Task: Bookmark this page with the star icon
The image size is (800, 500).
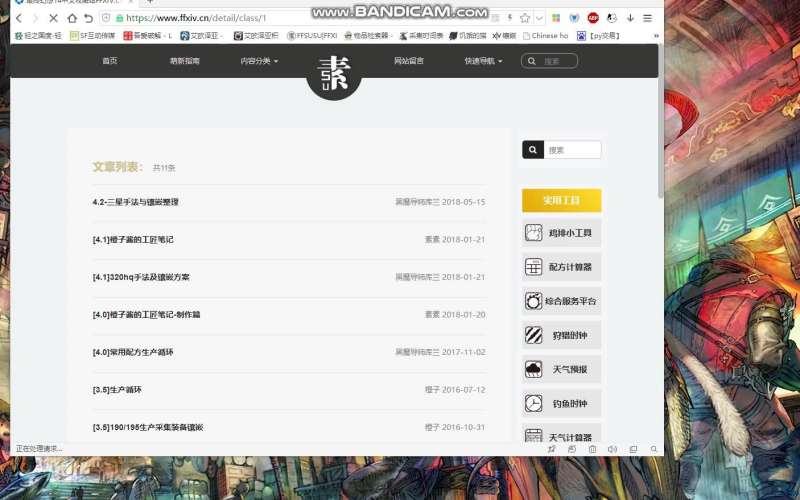Action: (x=524, y=18)
